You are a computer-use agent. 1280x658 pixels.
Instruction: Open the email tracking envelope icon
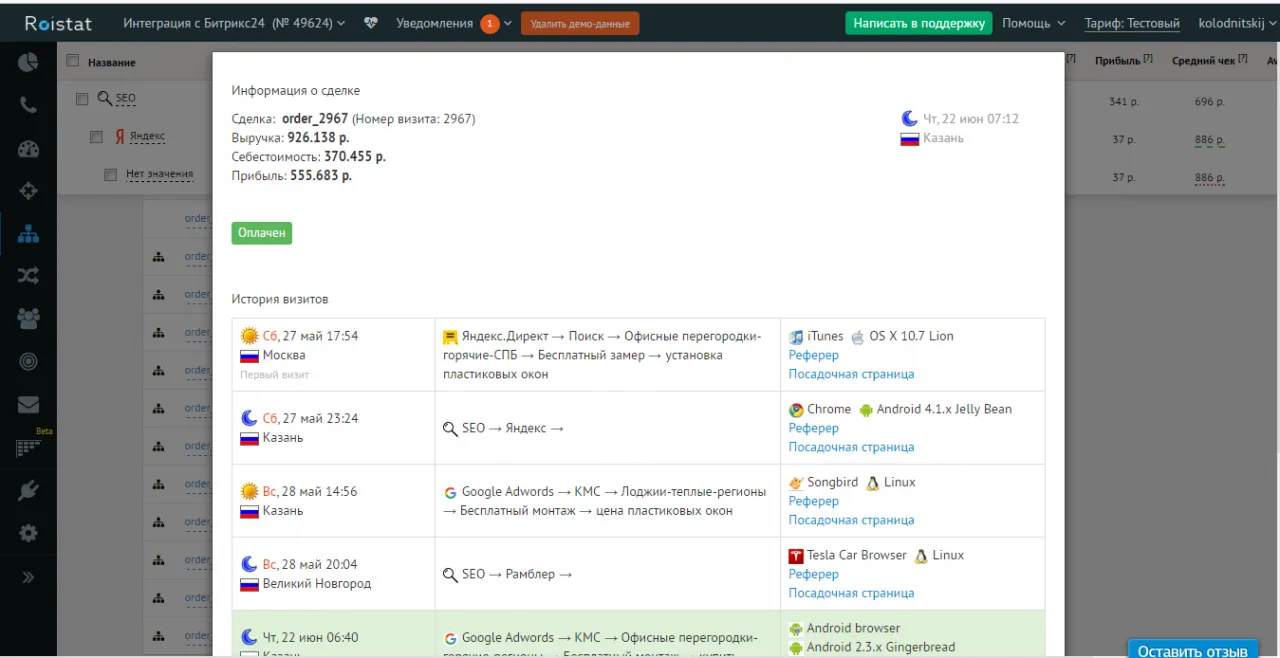click(27, 404)
